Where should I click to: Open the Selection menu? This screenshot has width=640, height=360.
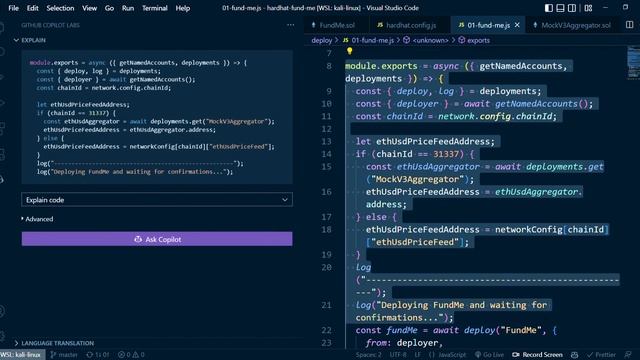[x=60, y=8]
